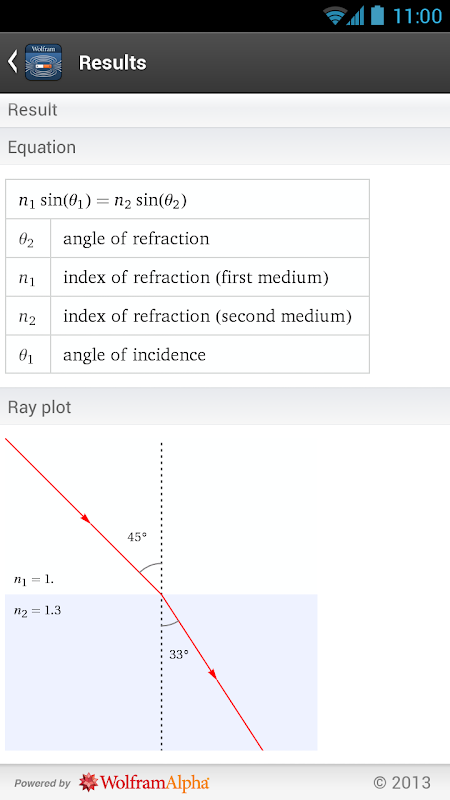Viewport: 450px width, 800px height.
Task: Tap the Wi-Fi status icon
Action: click(335, 16)
